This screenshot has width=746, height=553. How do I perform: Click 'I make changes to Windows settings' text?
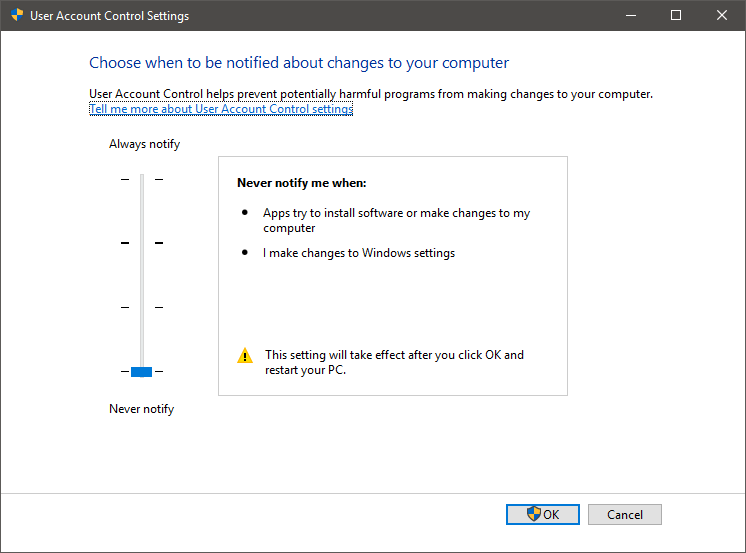tap(359, 253)
